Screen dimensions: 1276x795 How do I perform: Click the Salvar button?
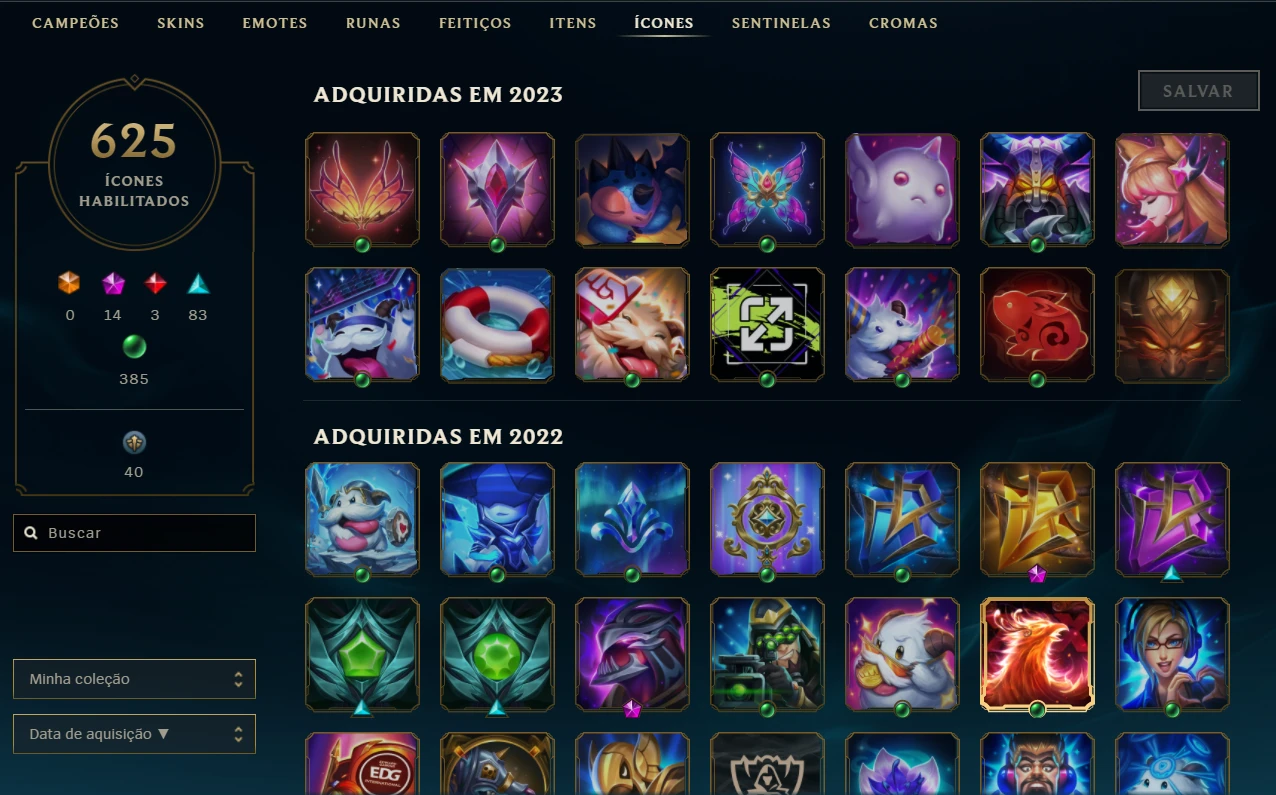1198,91
